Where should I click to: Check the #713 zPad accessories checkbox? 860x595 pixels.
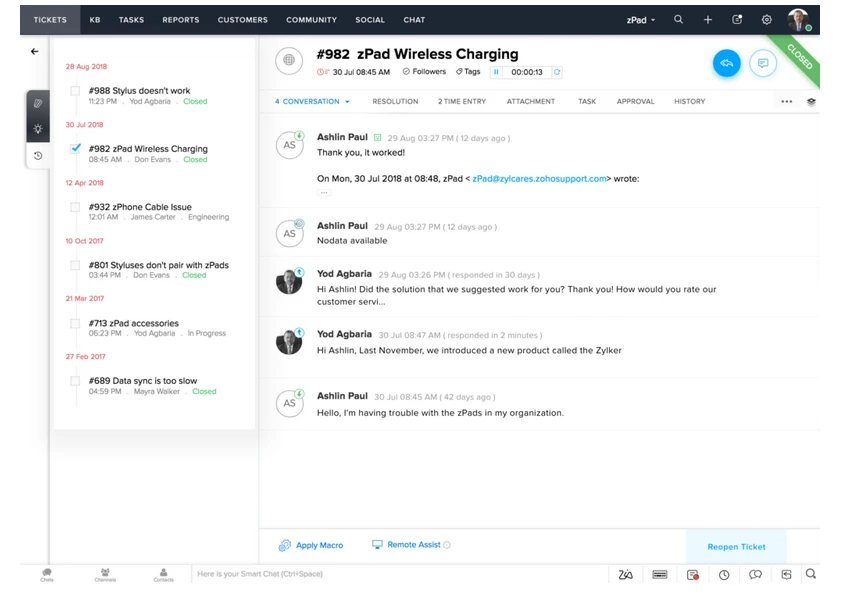click(75, 323)
